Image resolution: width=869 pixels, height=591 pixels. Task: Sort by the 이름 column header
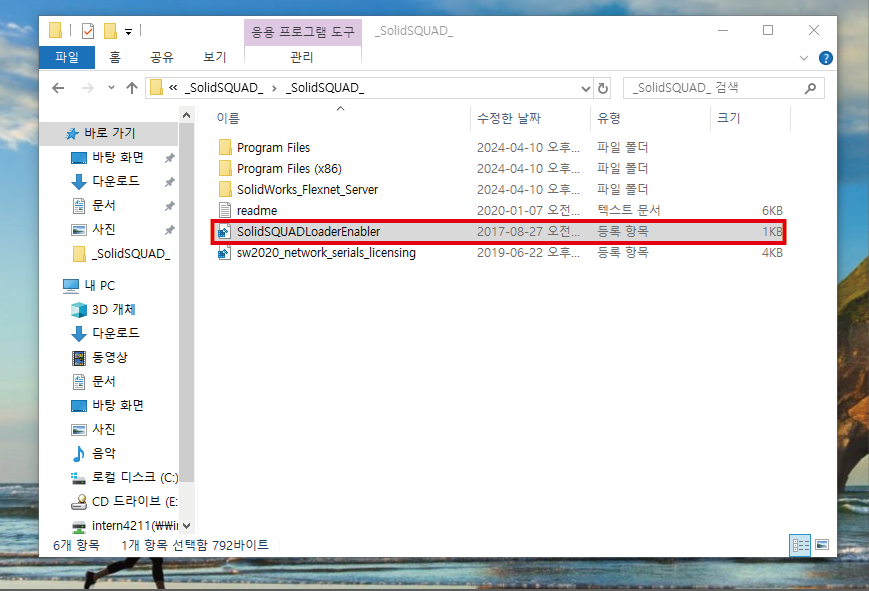(x=228, y=118)
